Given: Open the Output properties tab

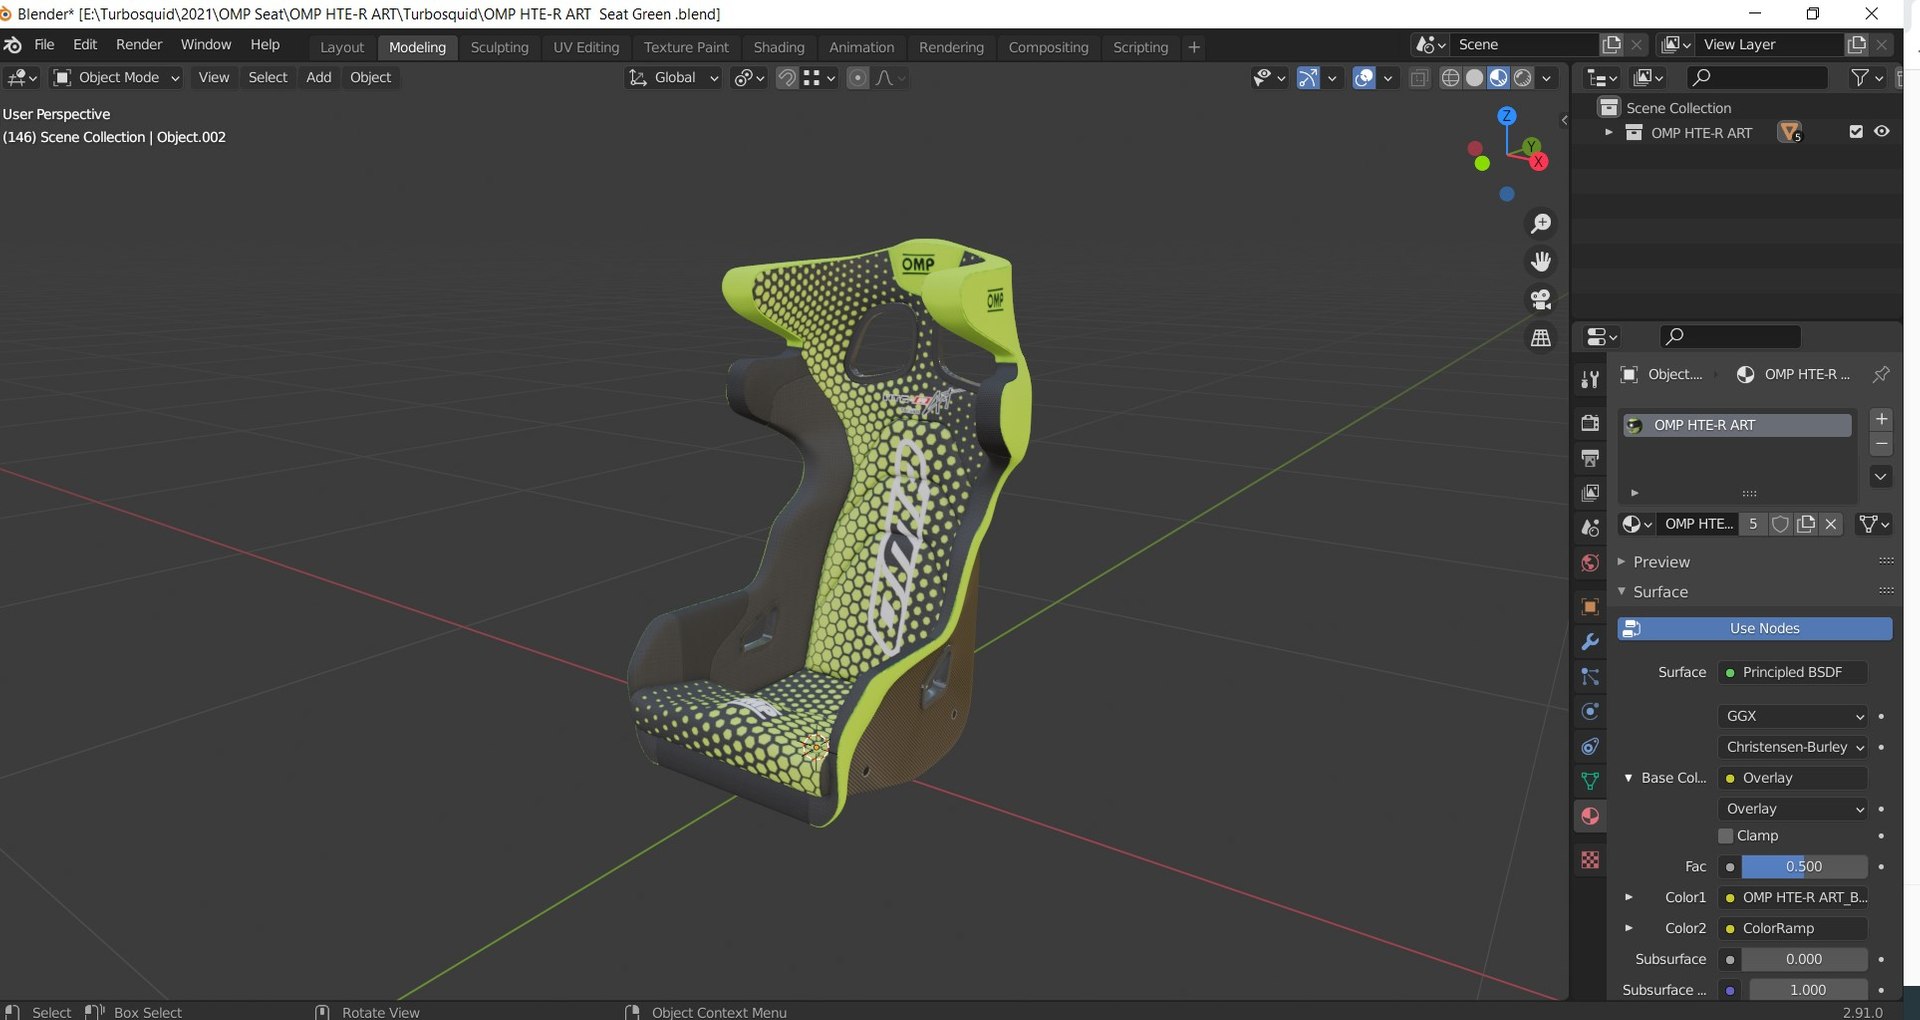Looking at the screenshot, I should tap(1590, 458).
